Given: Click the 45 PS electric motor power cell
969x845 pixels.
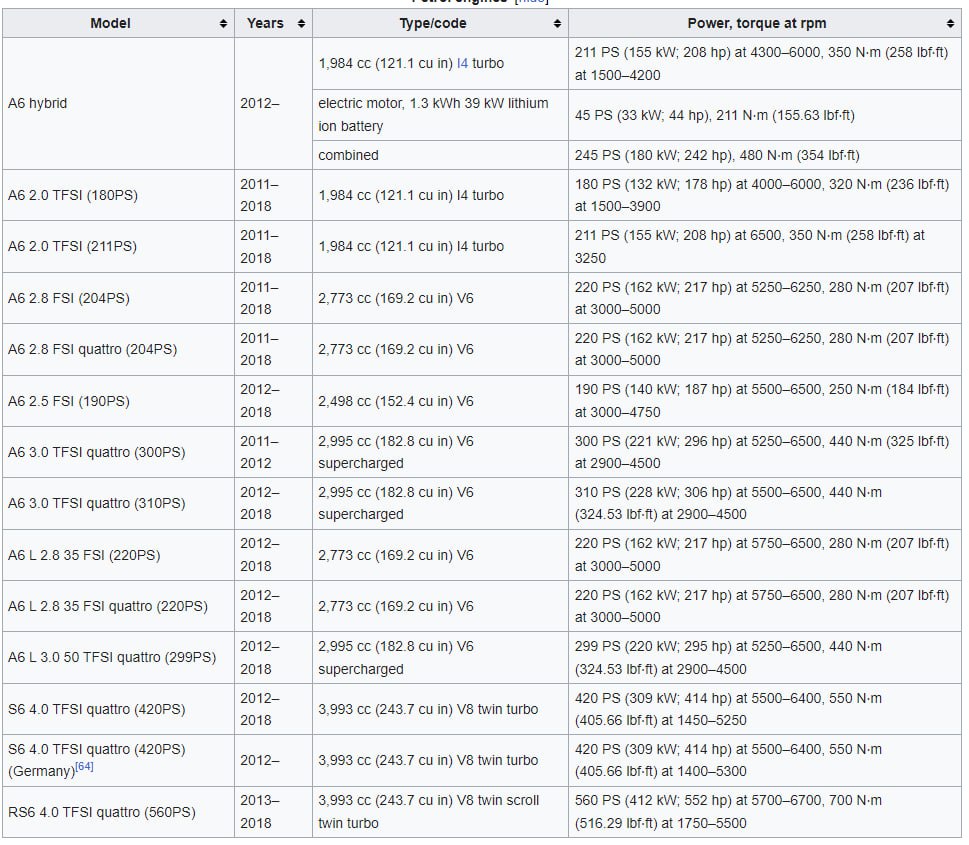Looking at the screenshot, I should click(765, 115).
